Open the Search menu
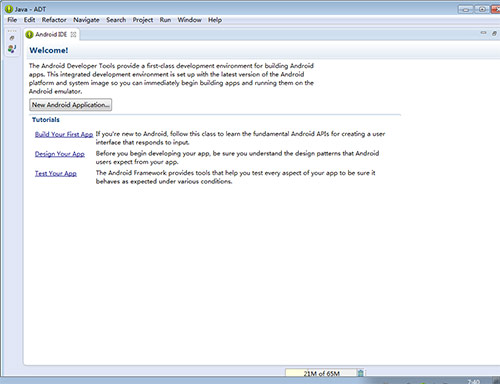This screenshot has height=384, width=500. tap(116, 20)
